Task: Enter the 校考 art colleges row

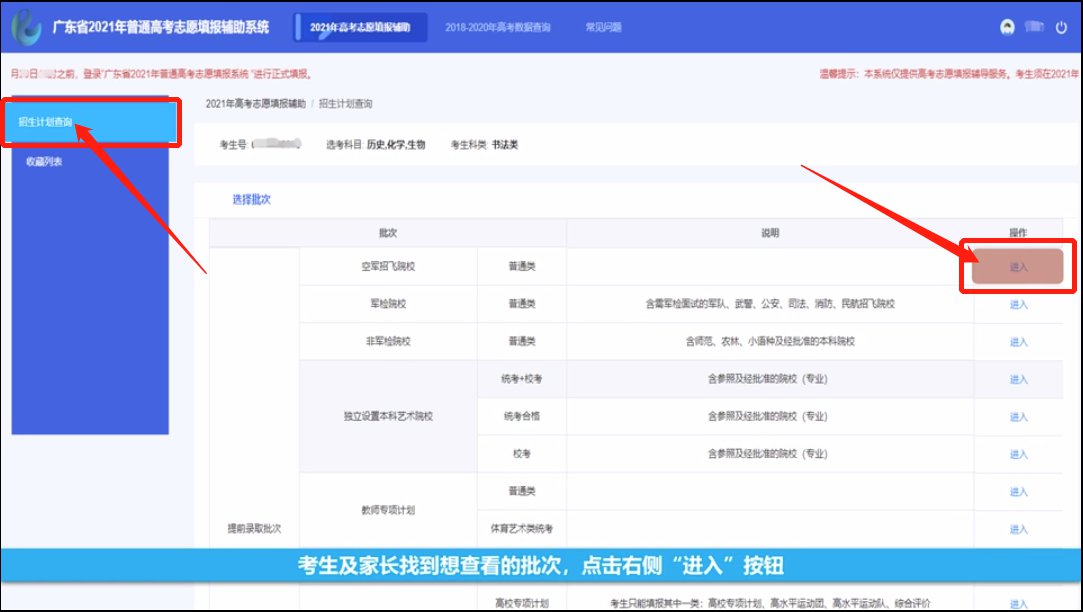Action: click(x=1018, y=454)
